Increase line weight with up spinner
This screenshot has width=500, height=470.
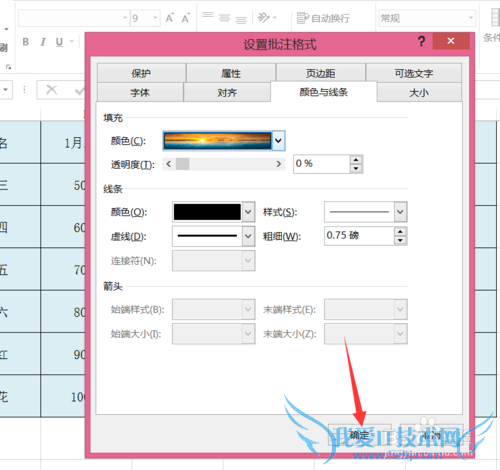tap(400, 231)
